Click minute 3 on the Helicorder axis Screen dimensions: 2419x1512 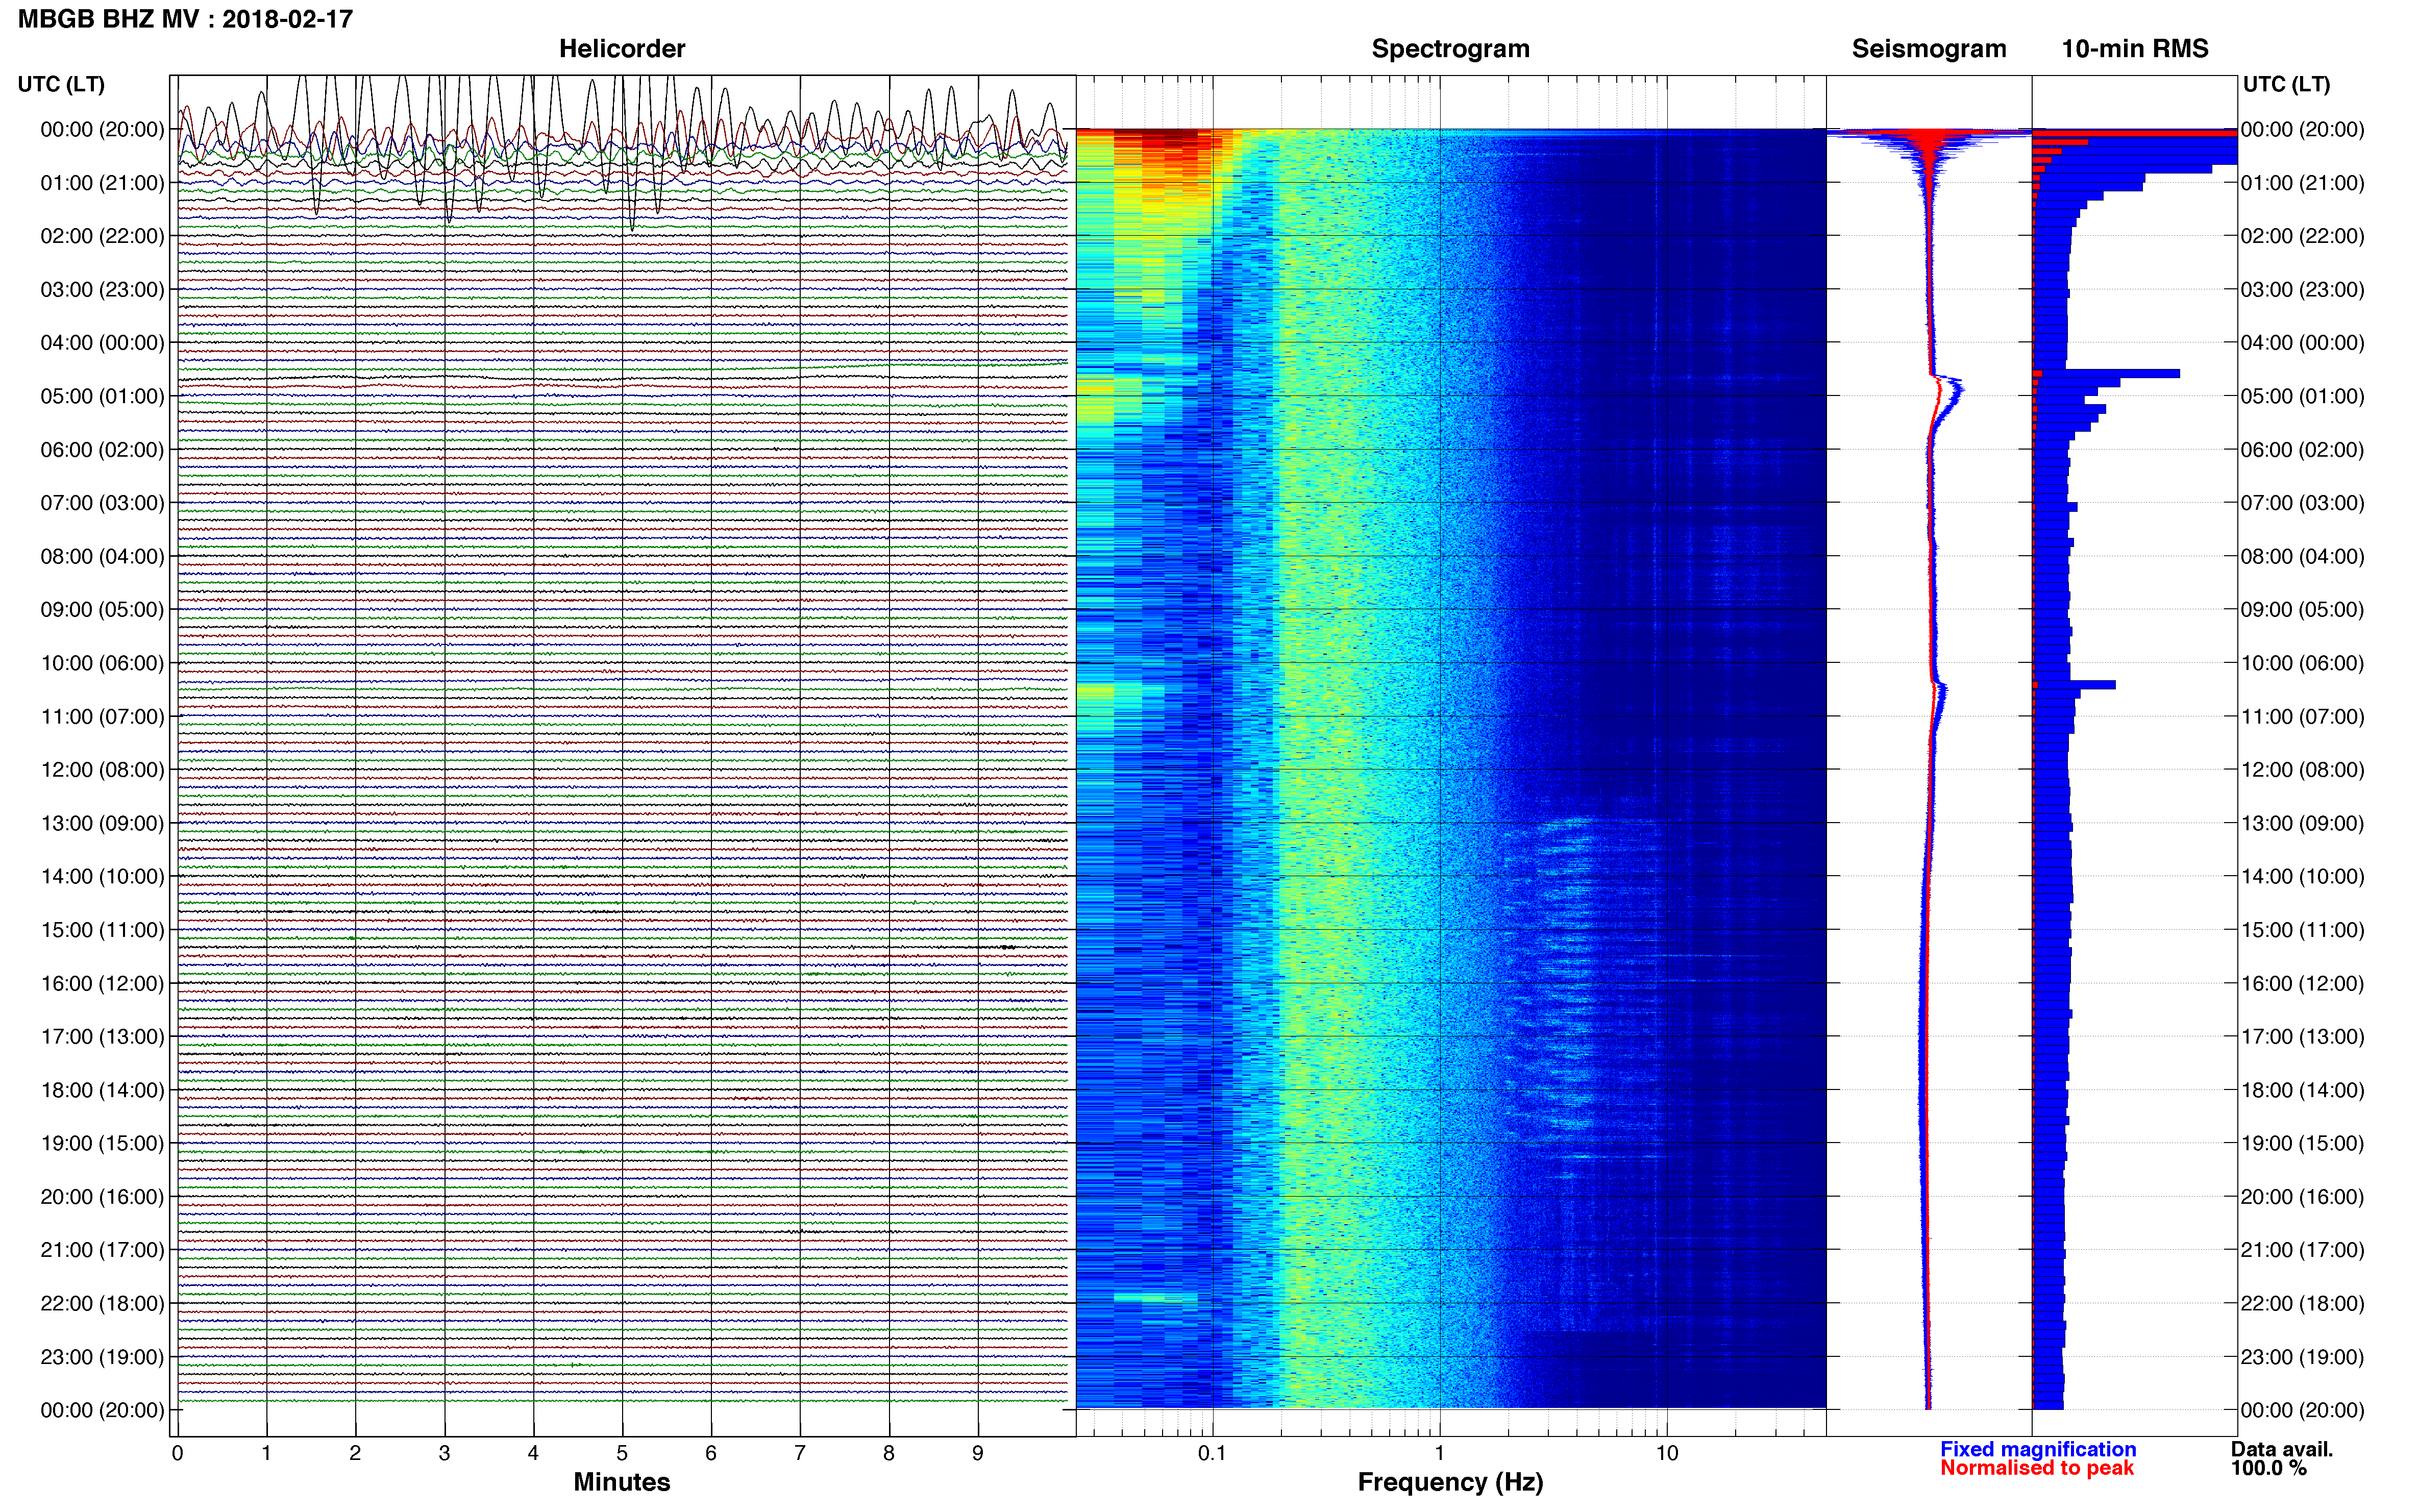444,1453
